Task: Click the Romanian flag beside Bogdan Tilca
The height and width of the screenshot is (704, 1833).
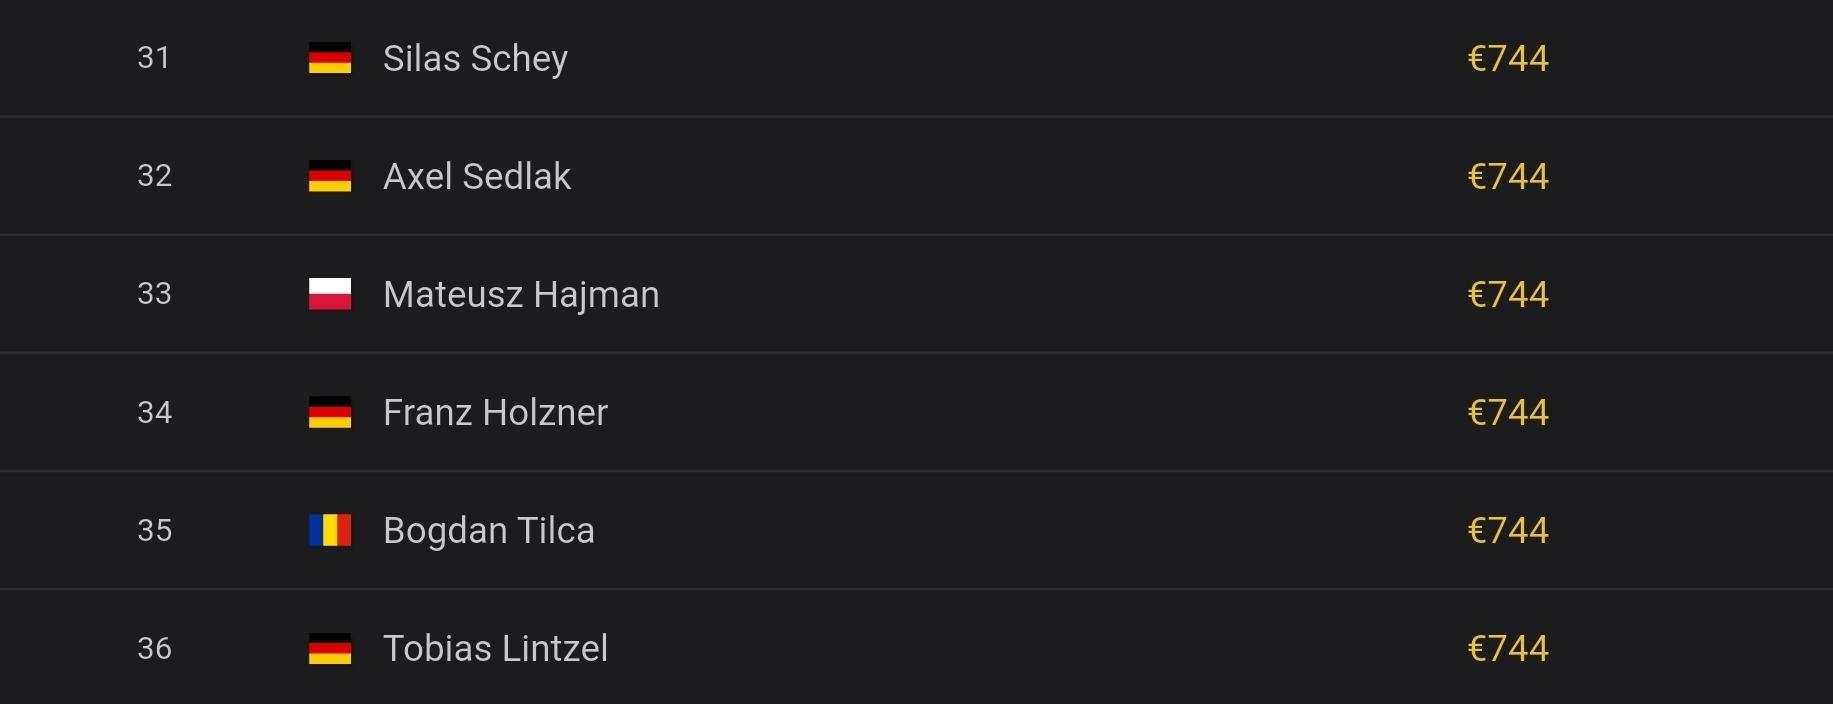Action: tap(330, 530)
